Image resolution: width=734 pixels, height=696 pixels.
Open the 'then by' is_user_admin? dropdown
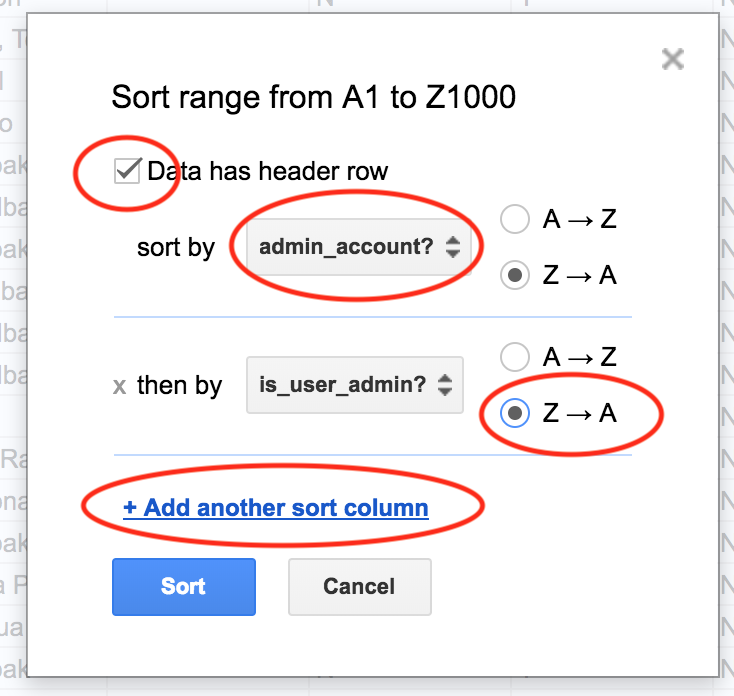[355, 385]
